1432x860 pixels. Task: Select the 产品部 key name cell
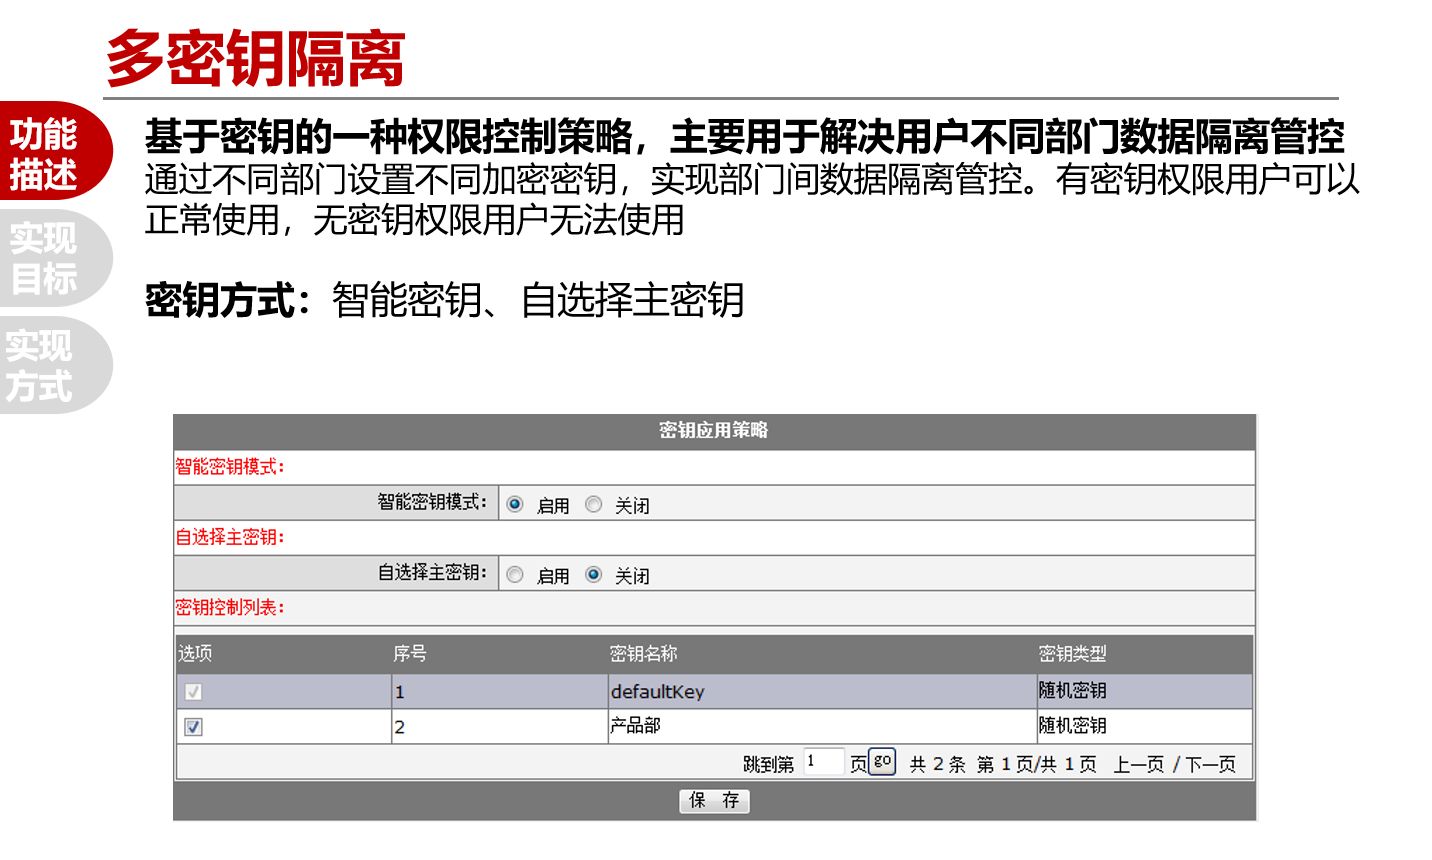pos(636,726)
